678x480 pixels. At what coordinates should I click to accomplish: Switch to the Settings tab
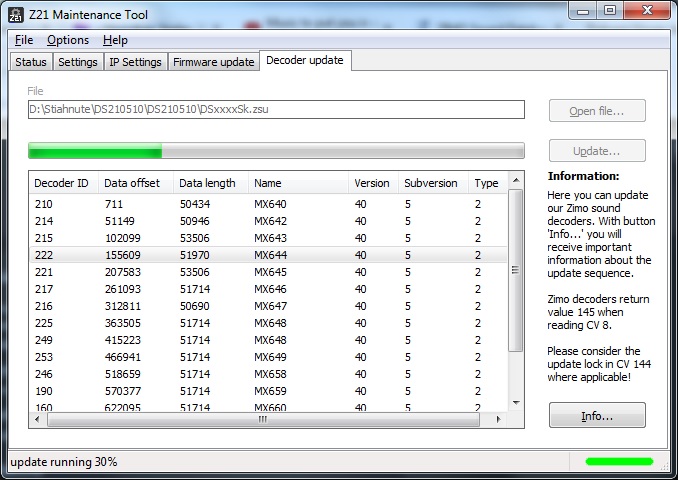78,62
